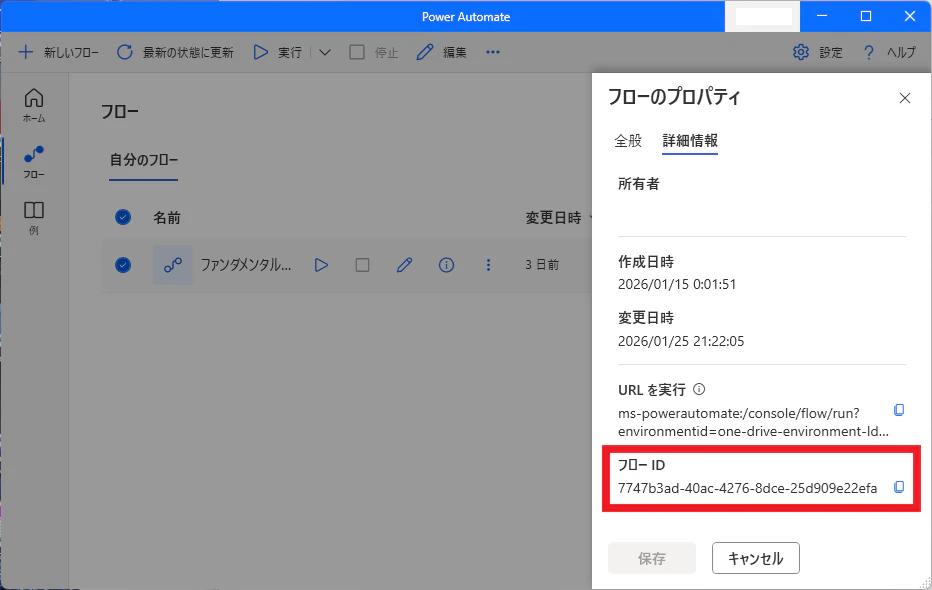
Task: Switch to the 詳細情報 tab
Action: point(690,141)
